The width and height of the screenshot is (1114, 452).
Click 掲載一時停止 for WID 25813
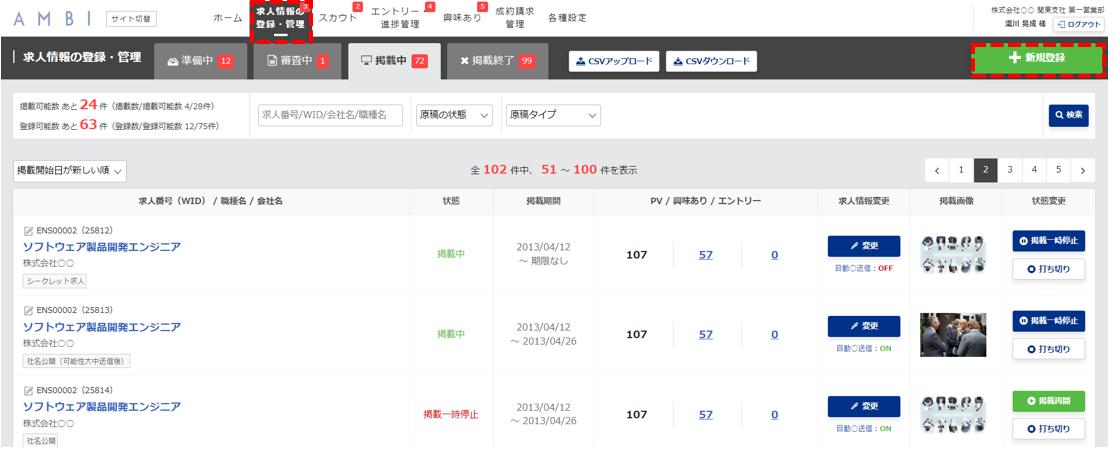1049,321
